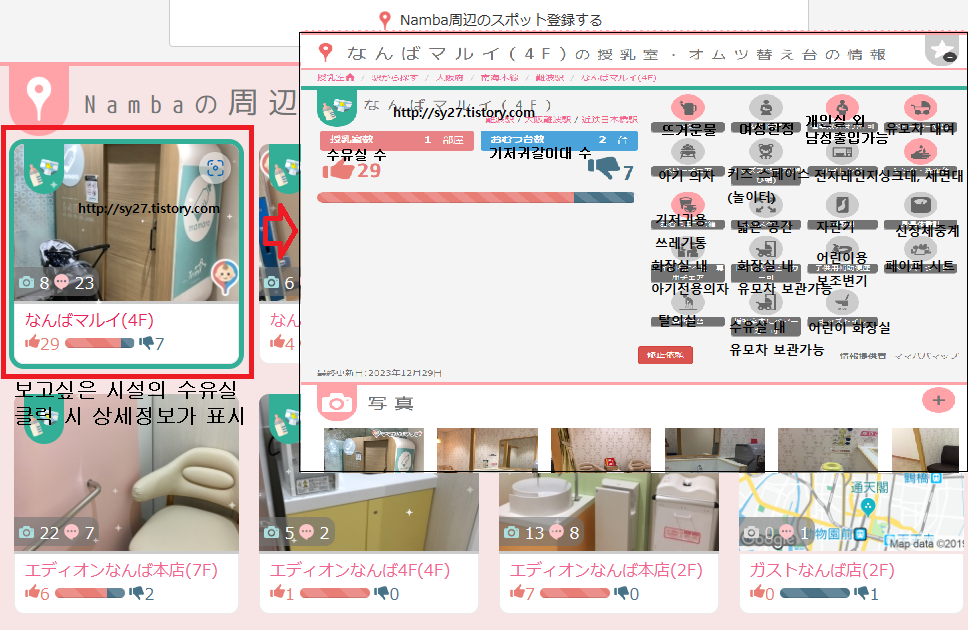Click the microwave facility icon
The width and height of the screenshot is (968, 630).
point(843,151)
